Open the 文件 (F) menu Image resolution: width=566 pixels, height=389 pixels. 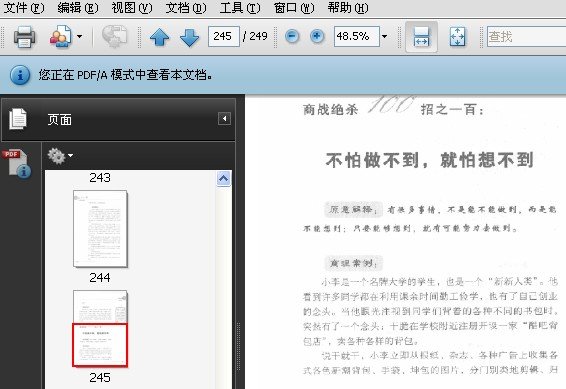(x=24, y=8)
